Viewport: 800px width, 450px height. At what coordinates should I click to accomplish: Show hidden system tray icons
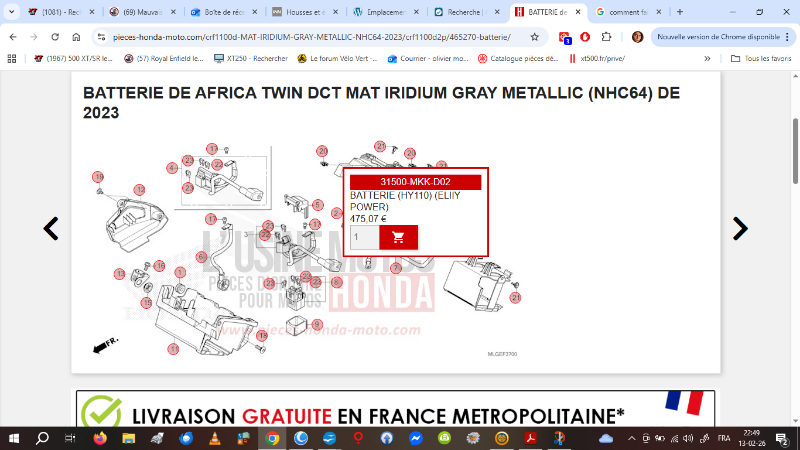pyautogui.click(x=632, y=438)
